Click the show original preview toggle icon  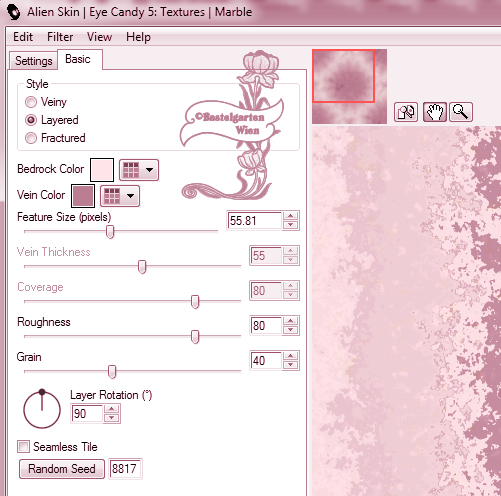(x=406, y=112)
